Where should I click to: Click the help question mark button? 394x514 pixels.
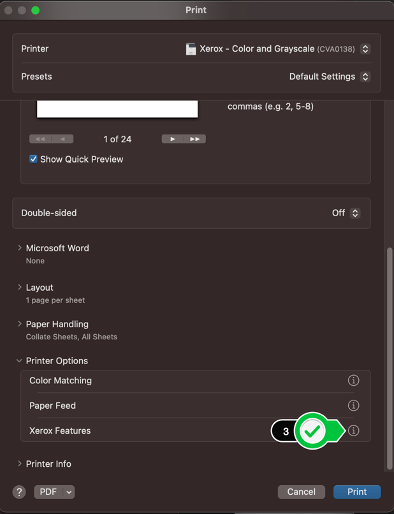(19, 492)
